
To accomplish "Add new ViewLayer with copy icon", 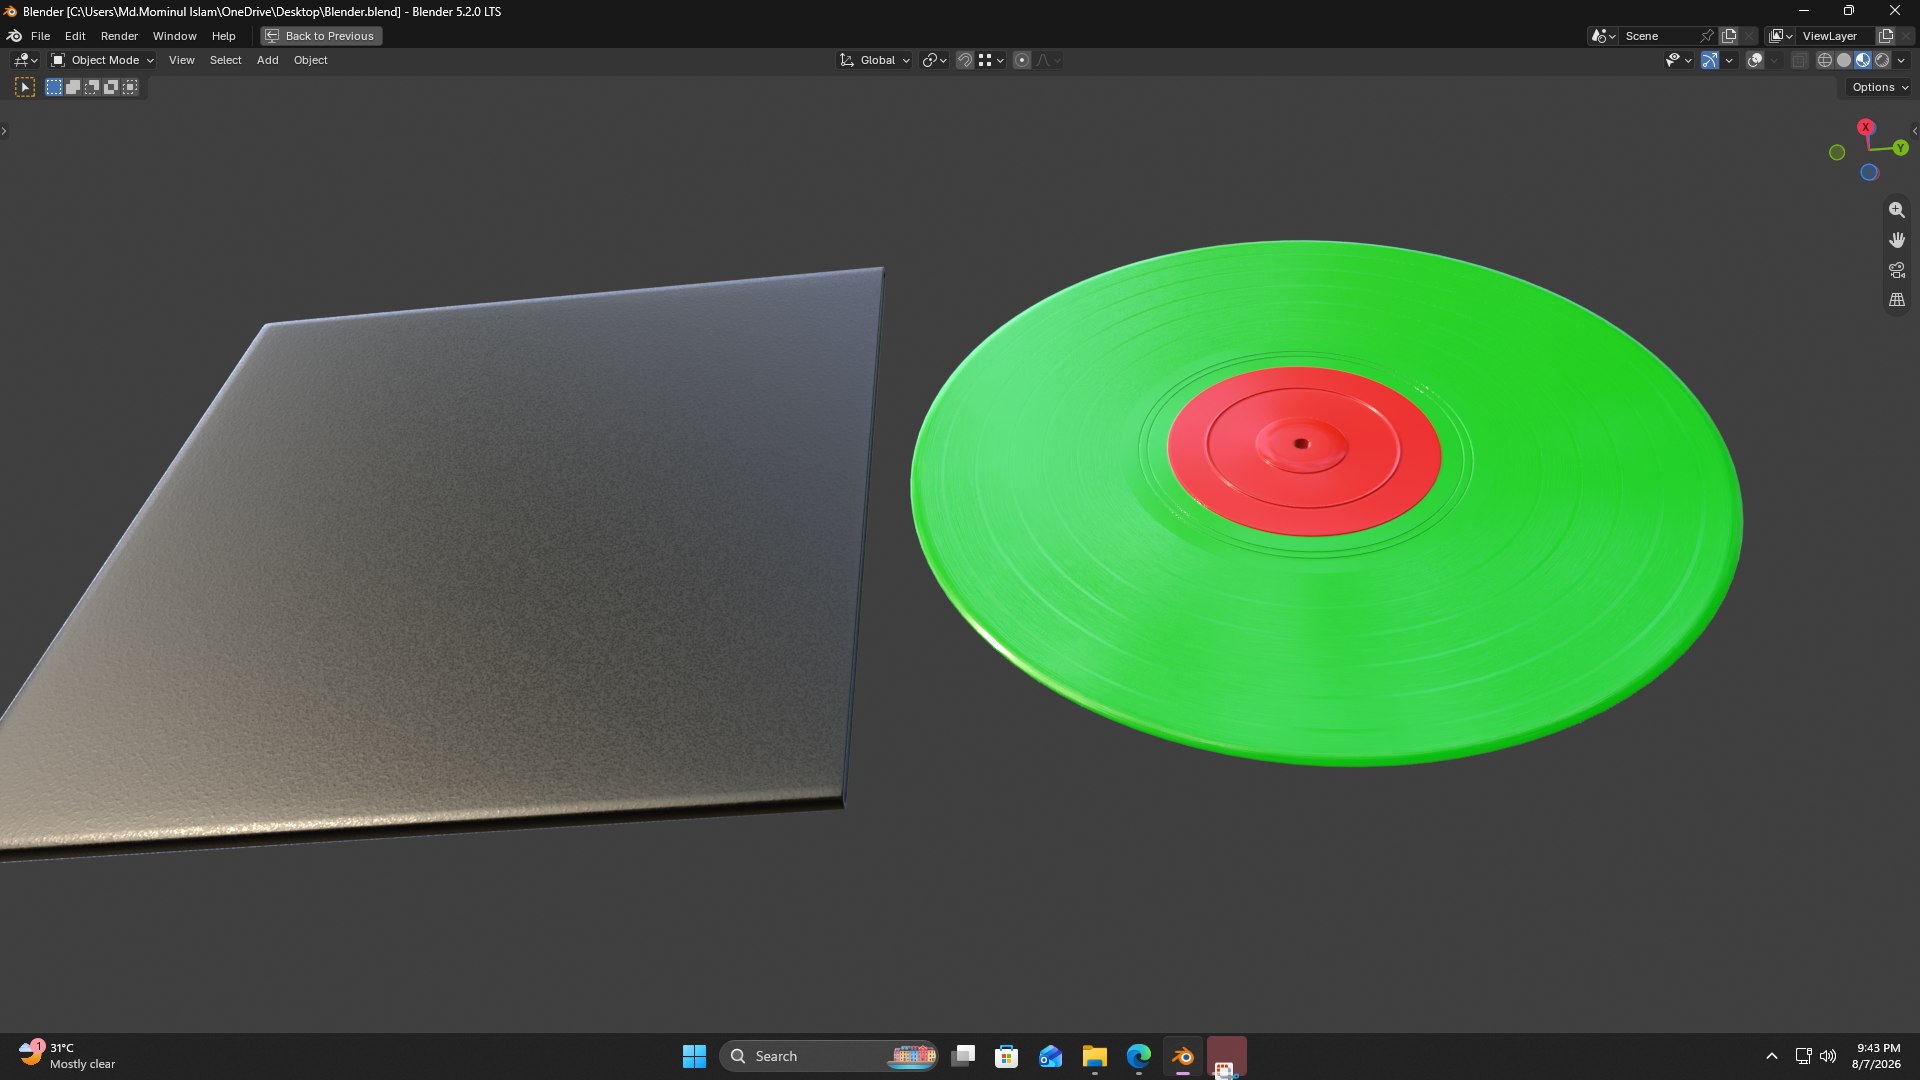I will tap(1886, 36).
